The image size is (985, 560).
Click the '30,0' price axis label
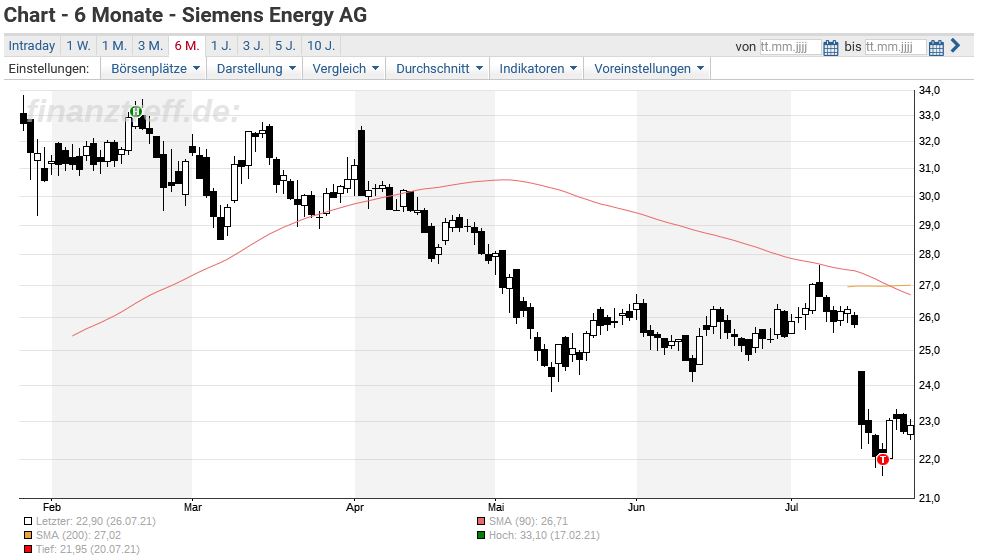pyautogui.click(x=930, y=196)
